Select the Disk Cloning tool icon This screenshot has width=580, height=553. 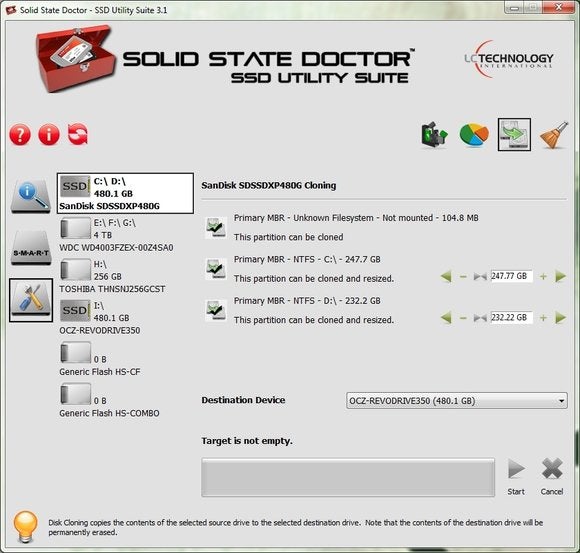click(x=514, y=135)
